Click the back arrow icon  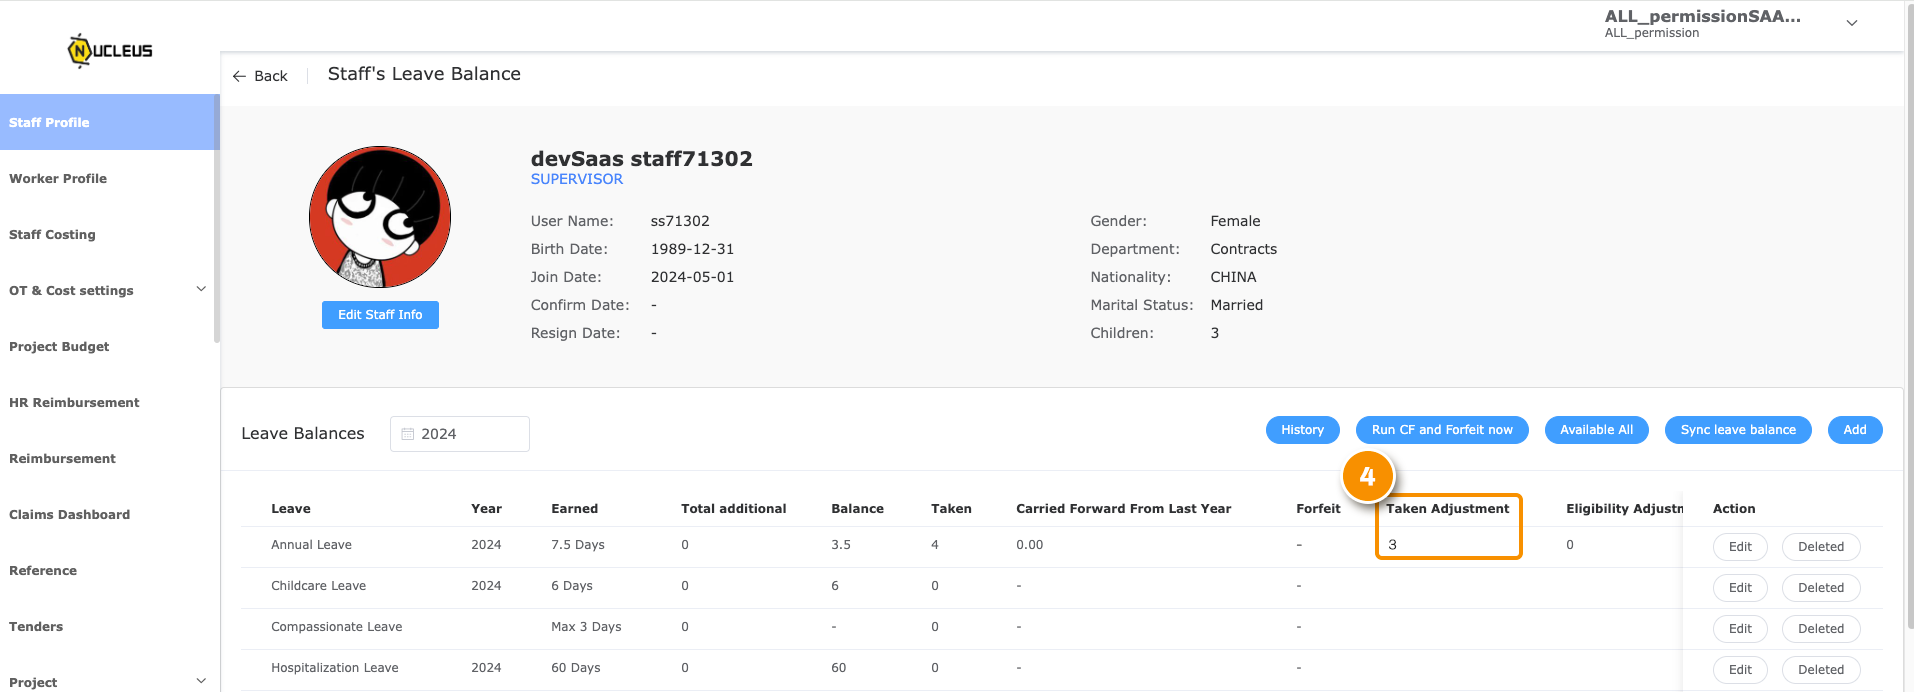point(239,76)
